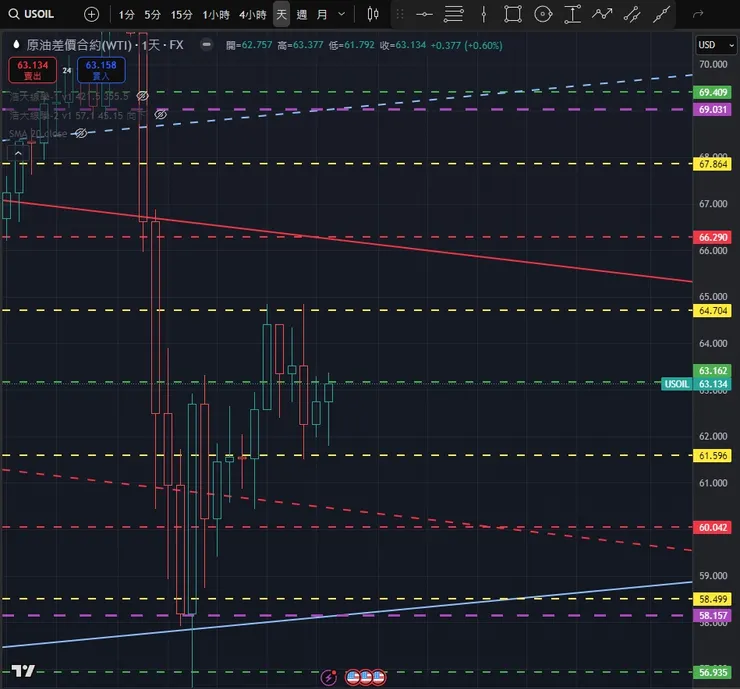Click the 61.596 yellow price label
Screen dimensions: 740x689
pyautogui.click(x=712, y=456)
